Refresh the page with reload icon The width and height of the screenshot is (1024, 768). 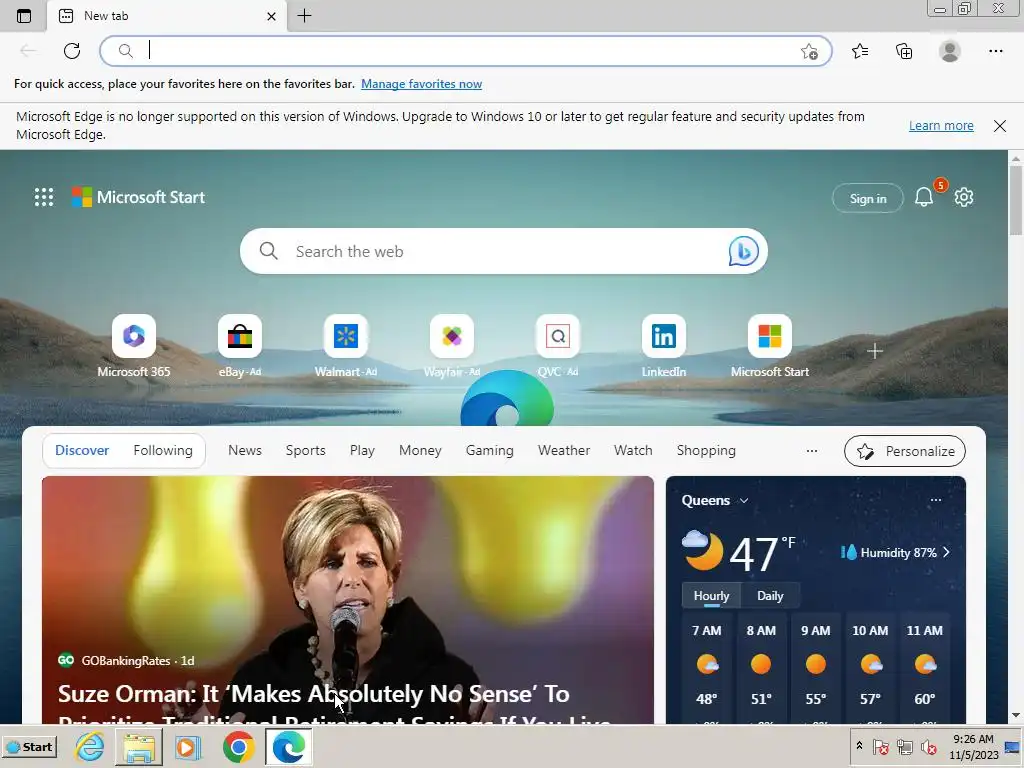[x=72, y=51]
